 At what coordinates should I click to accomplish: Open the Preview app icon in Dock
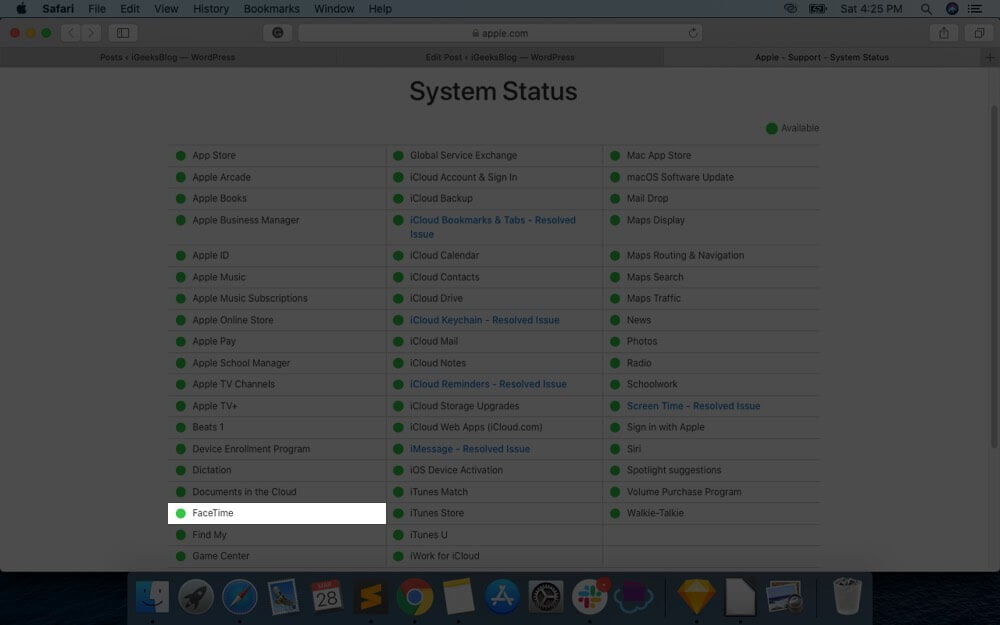784,597
